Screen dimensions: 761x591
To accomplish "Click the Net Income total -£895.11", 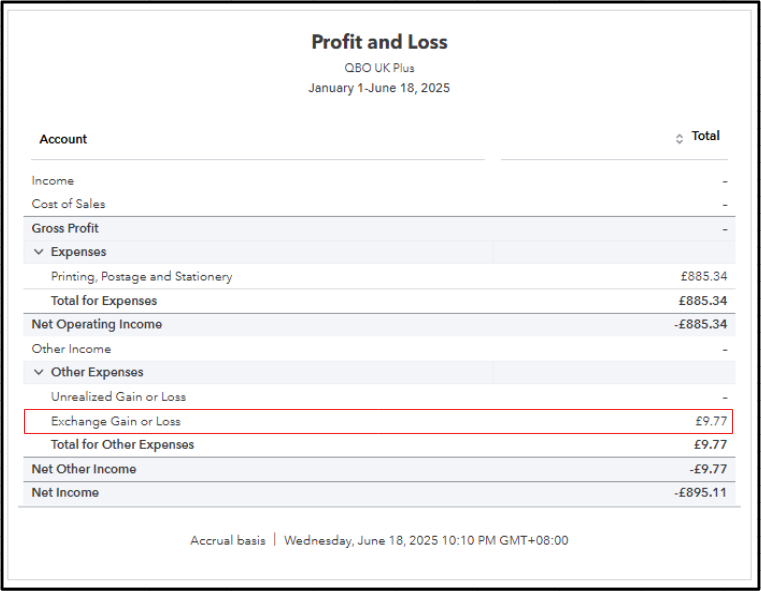I will coord(701,493).
